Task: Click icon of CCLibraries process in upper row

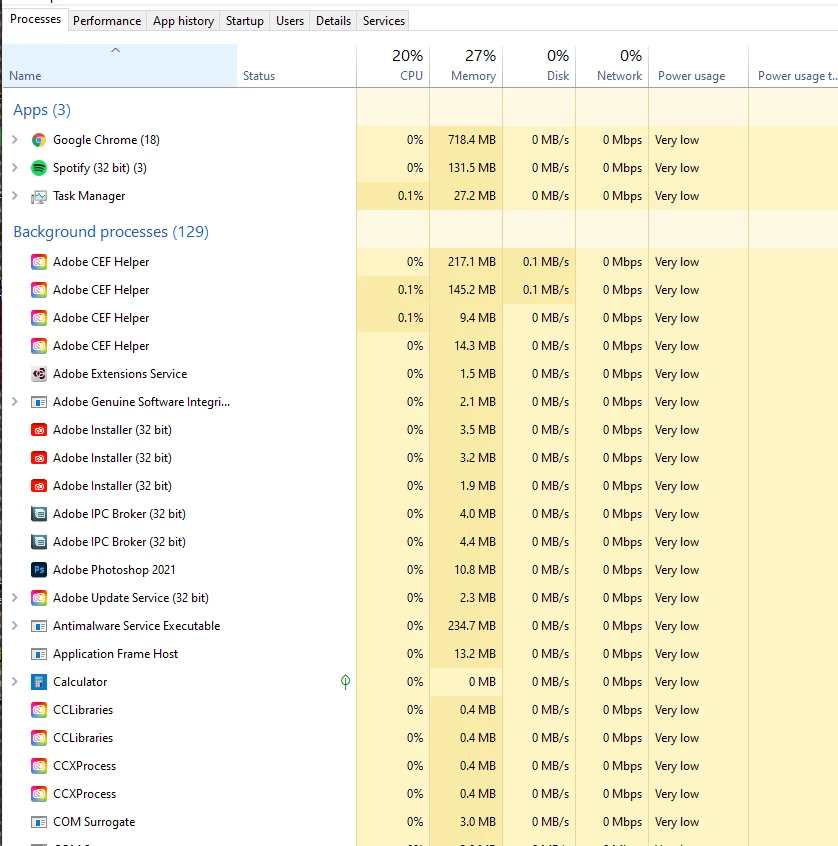Action: tap(39, 710)
